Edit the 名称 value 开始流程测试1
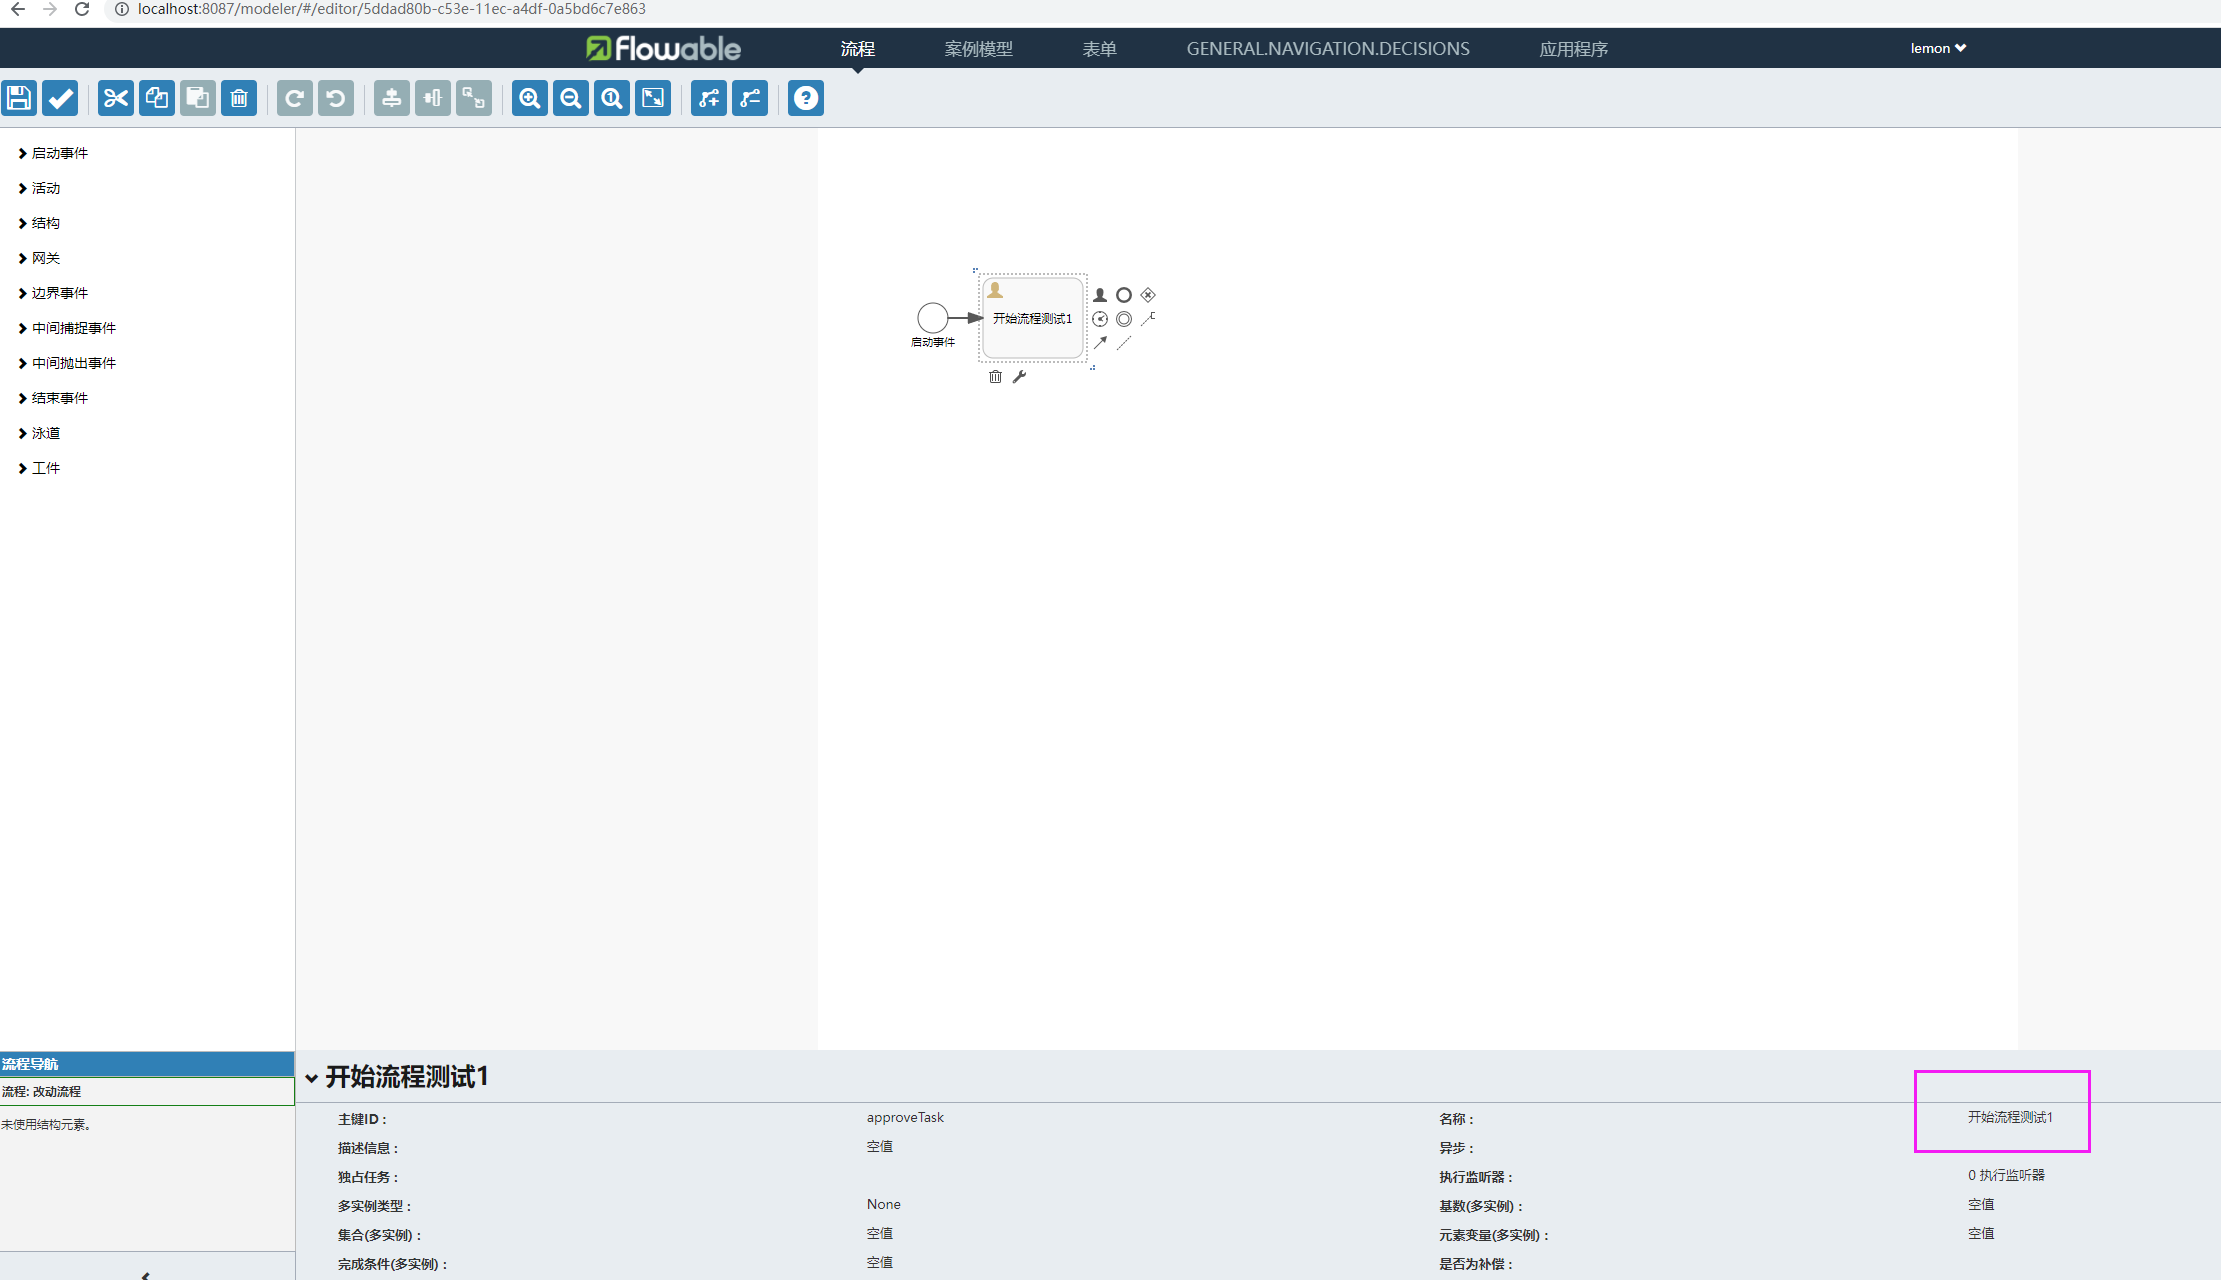Screen dimensions: 2221x1280 (x=2009, y=1117)
